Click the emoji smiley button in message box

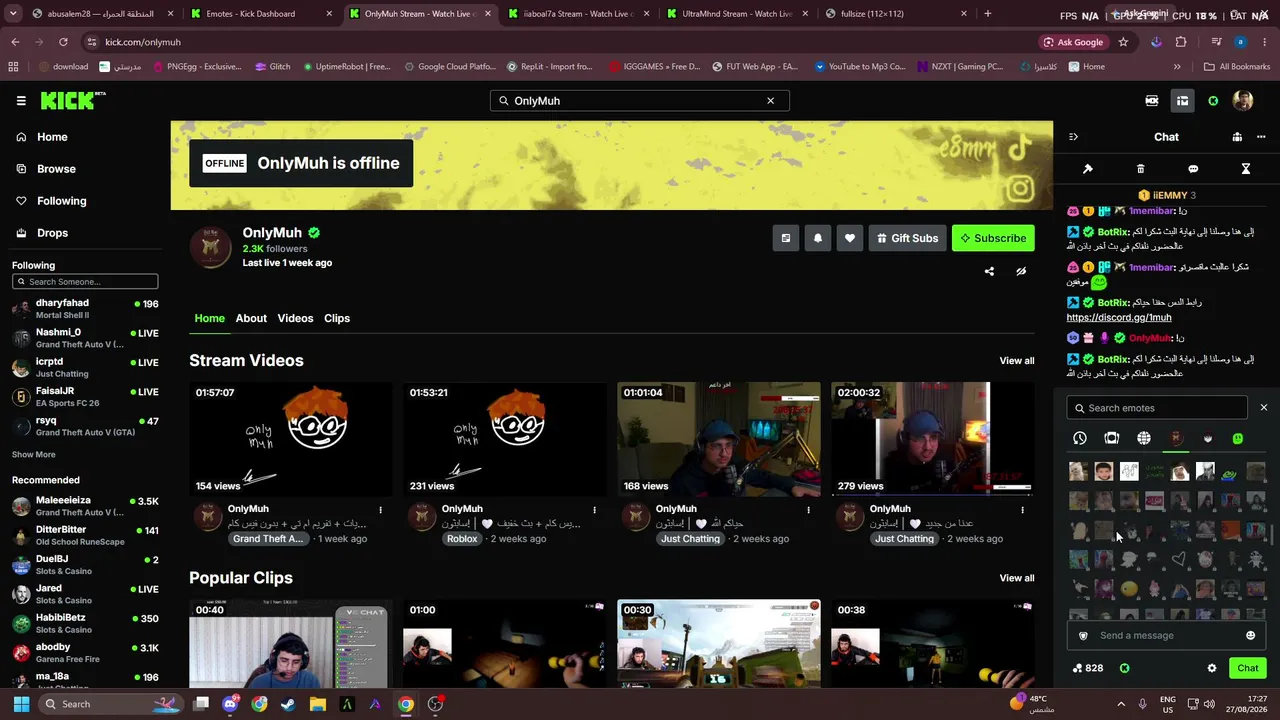coord(1250,636)
